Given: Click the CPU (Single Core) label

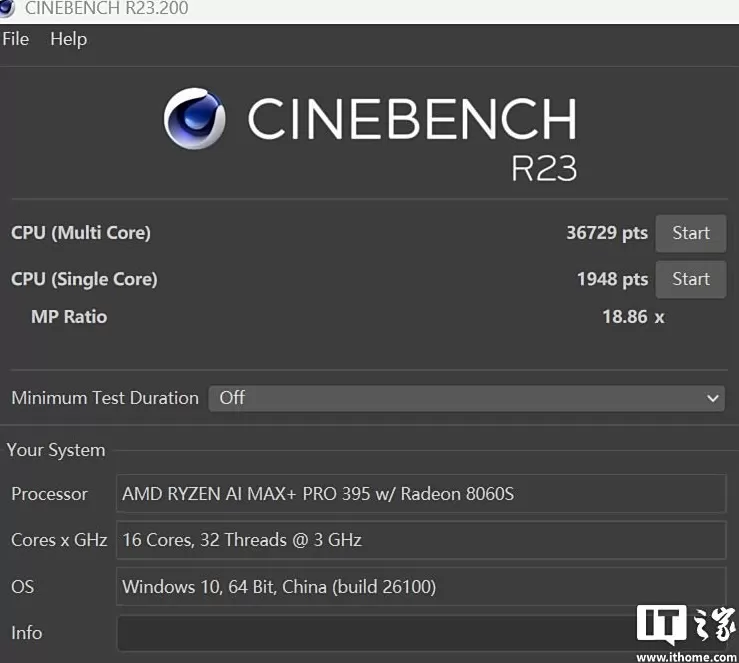Looking at the screenshot, I should 84,279.
